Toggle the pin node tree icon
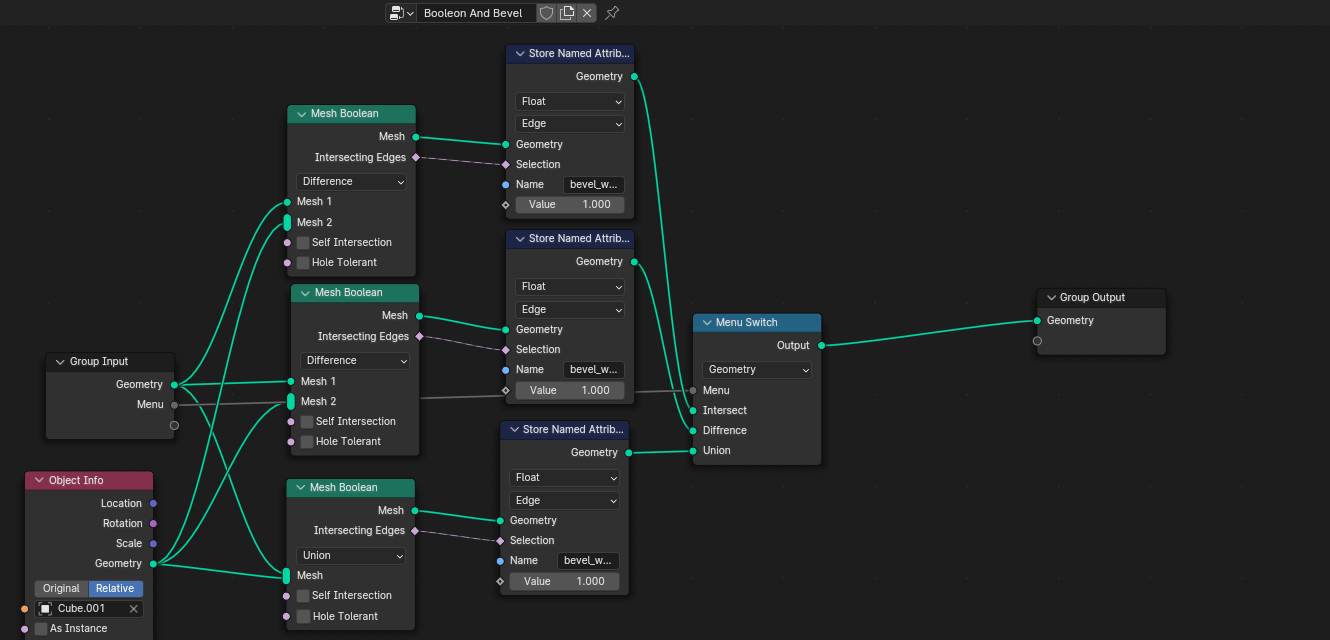This screenshot has height=640, width=1330. [x=613, y=13]
